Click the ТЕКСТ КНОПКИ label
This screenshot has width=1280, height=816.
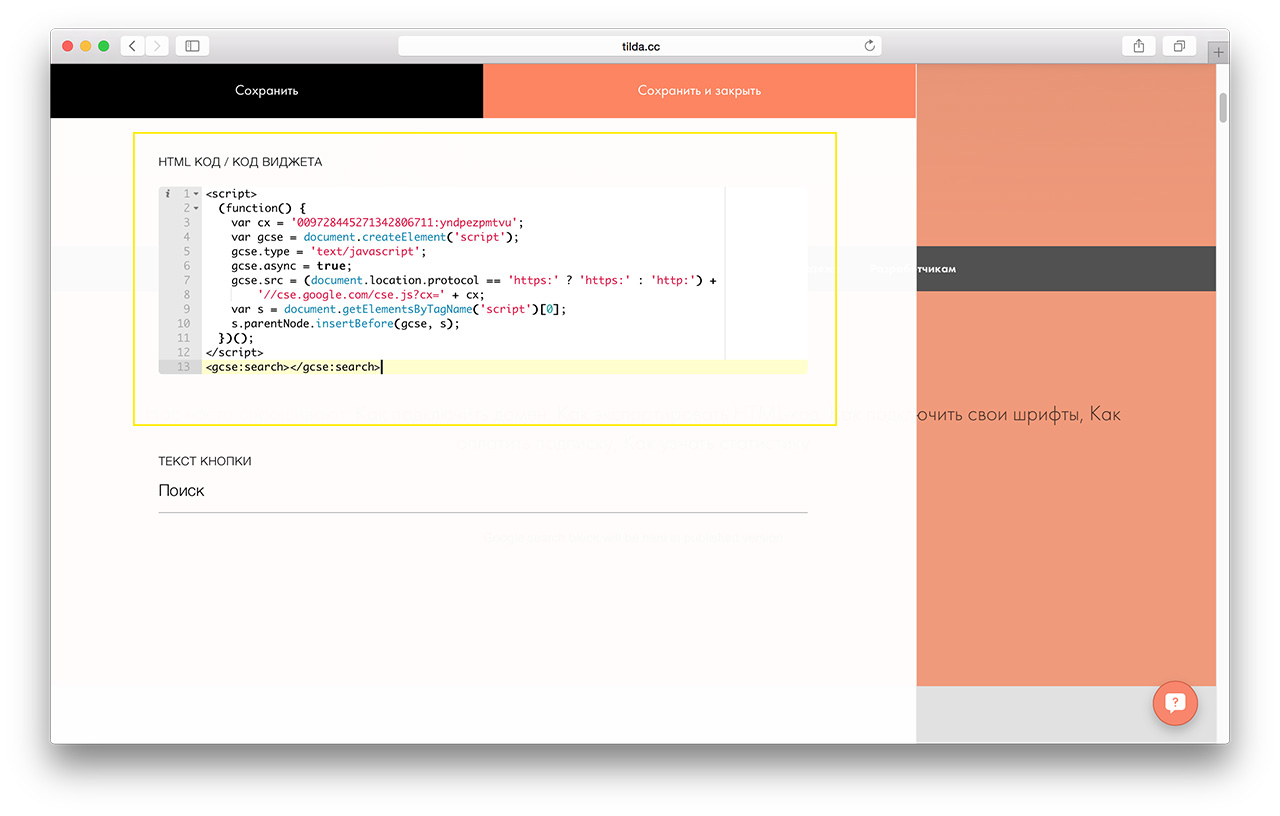[205, 461]
